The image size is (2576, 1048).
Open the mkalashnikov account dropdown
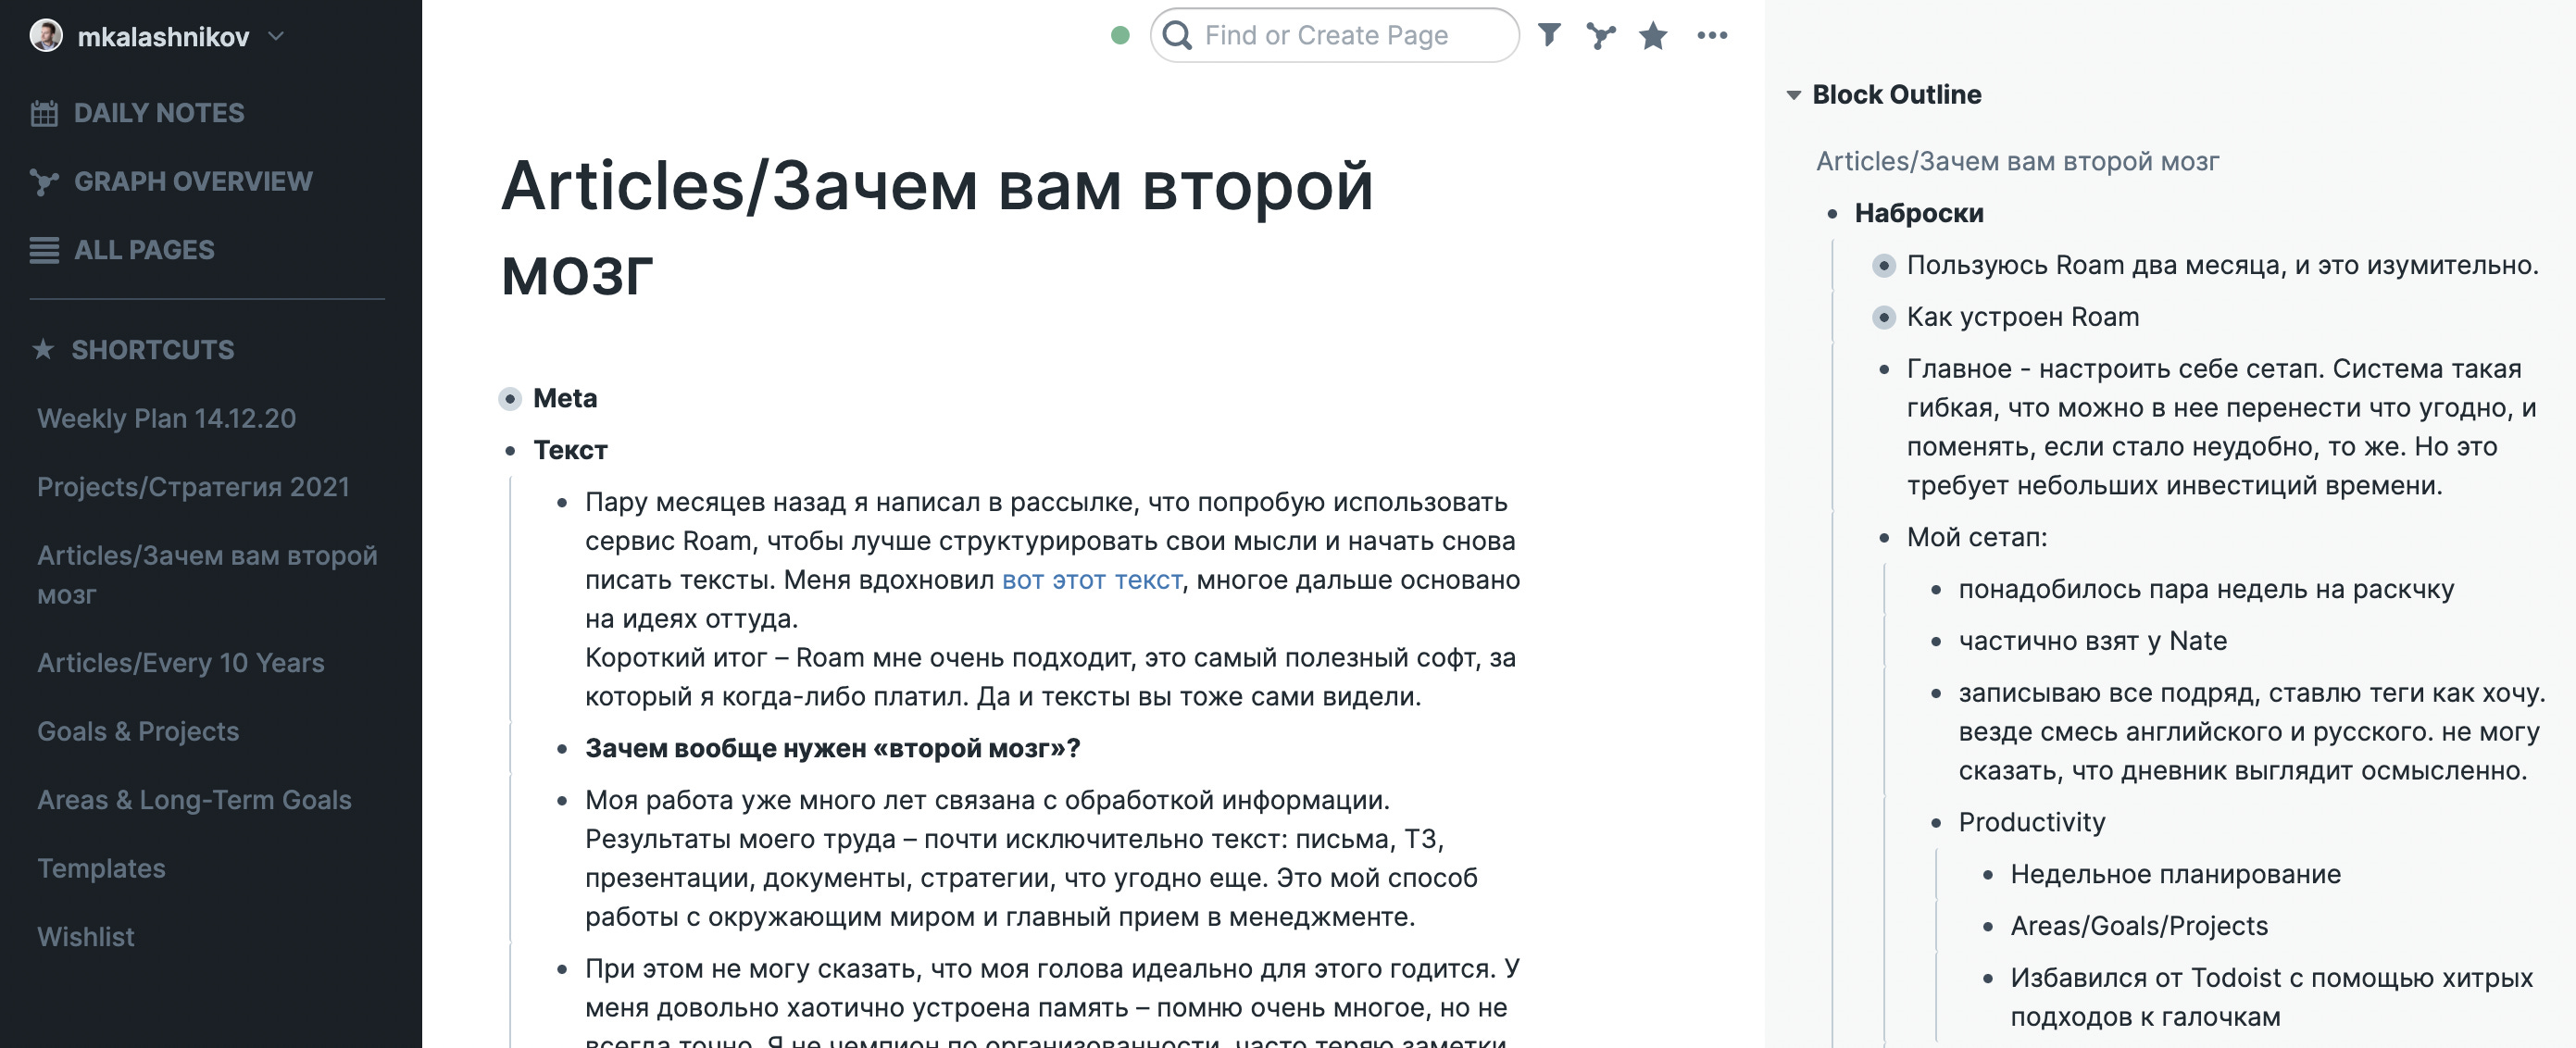click(x=276, y=37)
